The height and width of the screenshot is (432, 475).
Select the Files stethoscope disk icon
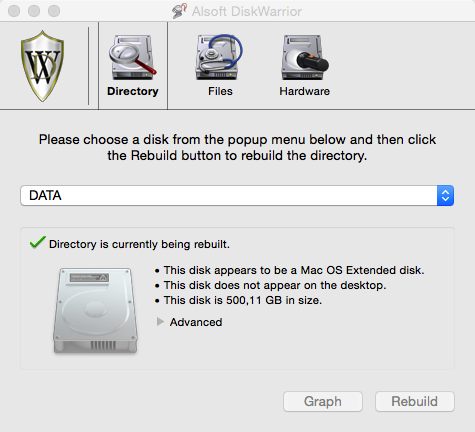click(x=219, y=57)
